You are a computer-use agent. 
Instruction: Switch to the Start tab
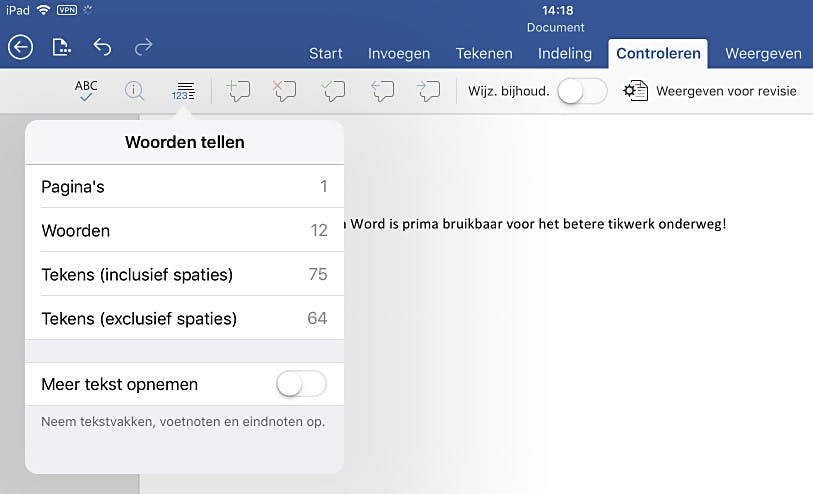326,53
